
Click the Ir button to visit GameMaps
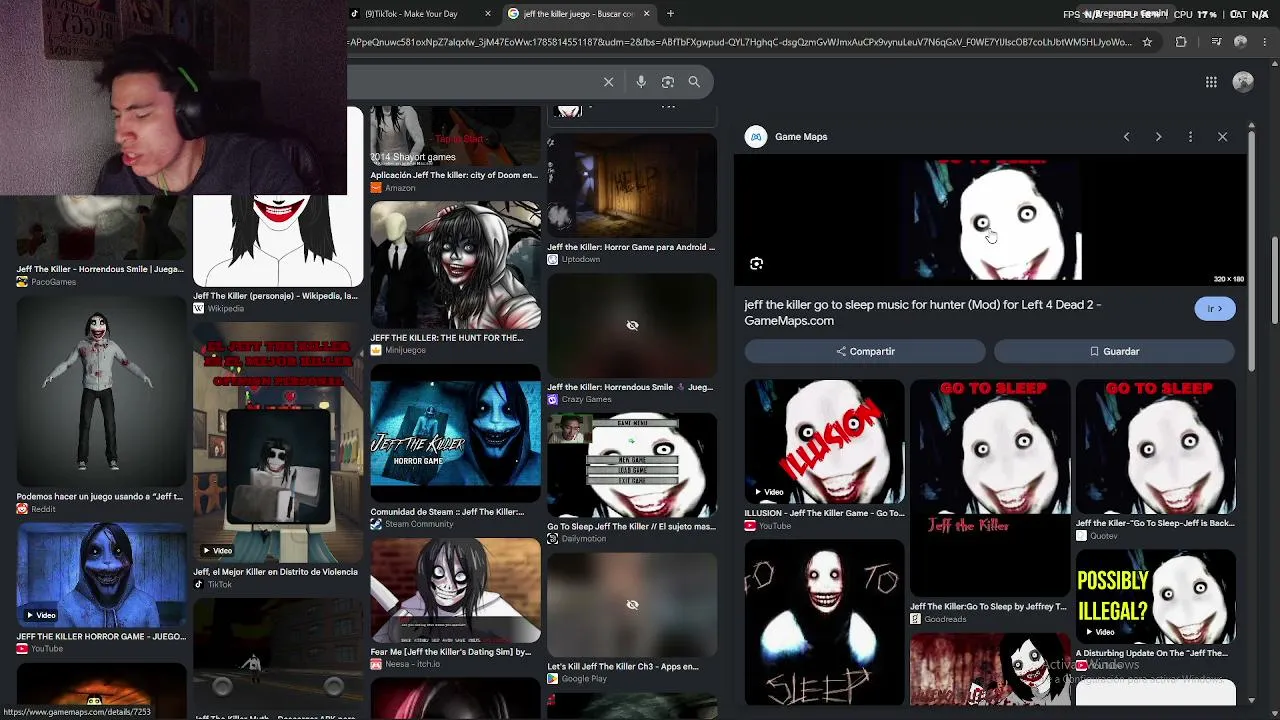(1215, 309)
